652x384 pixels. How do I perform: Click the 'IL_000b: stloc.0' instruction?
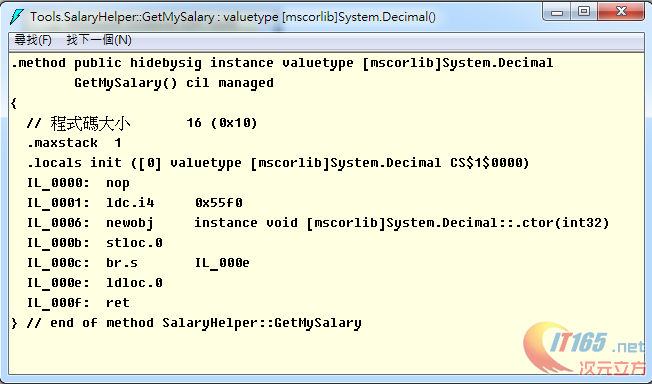point(95,243)
